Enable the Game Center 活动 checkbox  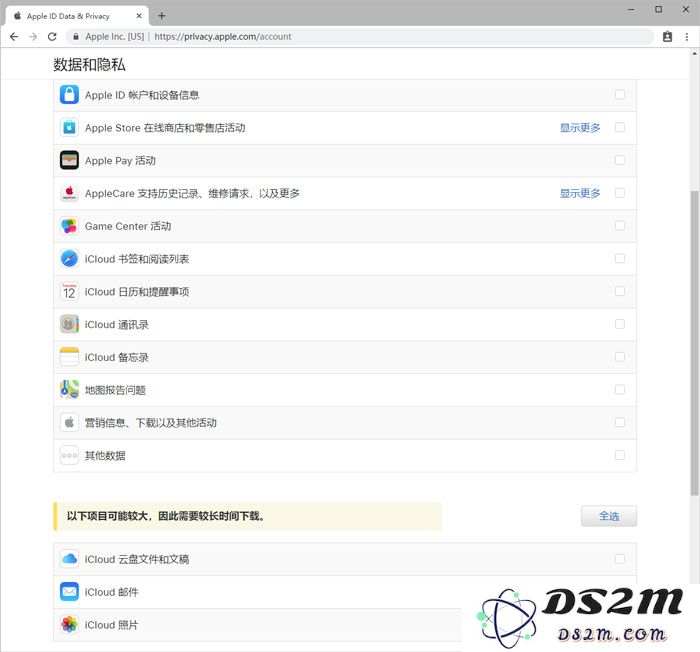point(620,226)
